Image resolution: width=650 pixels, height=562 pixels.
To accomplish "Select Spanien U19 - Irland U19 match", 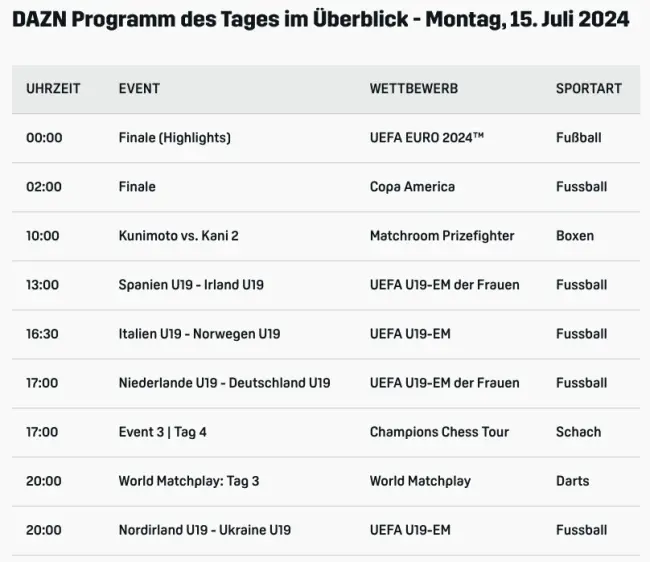I will [x=191, y=285].
